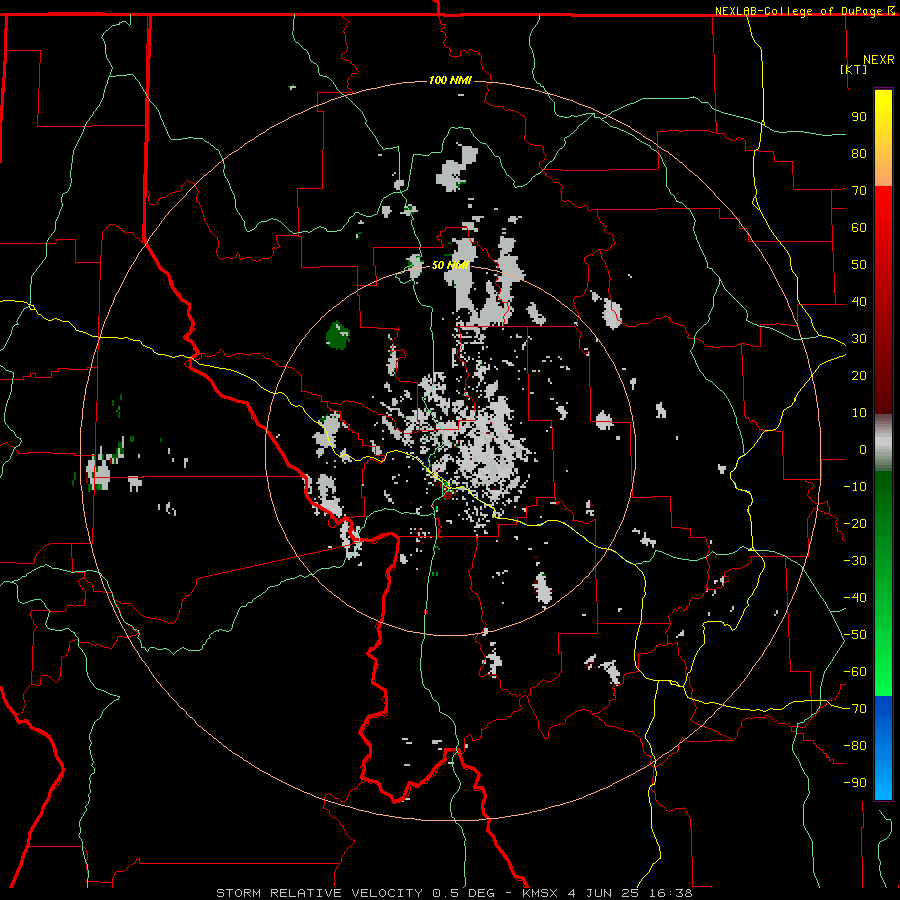Click the positive 20 scale value
The image size is (900, 900).
click(x=859, y=376)
